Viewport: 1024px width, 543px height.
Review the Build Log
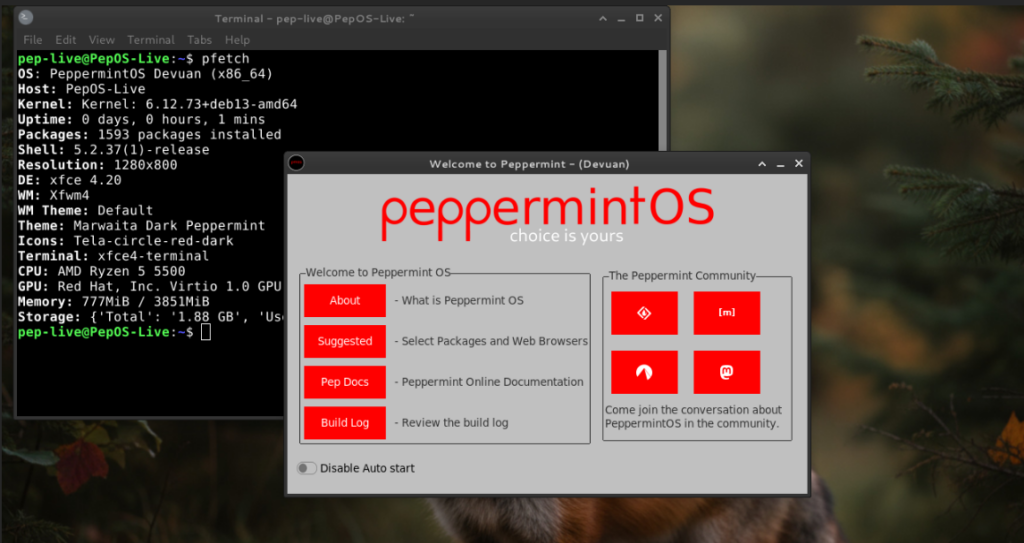click(345, 423)
